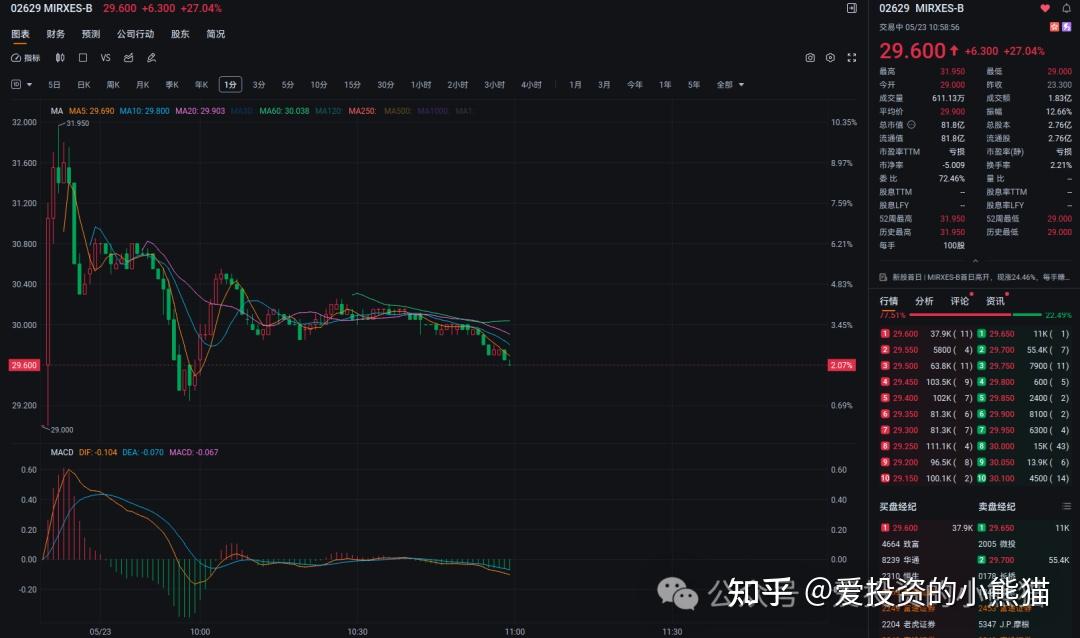Viewport: 1080px width, 638px height.
Task: Click bid level 1 at 29.600
Action: click(x=903, y=333)
